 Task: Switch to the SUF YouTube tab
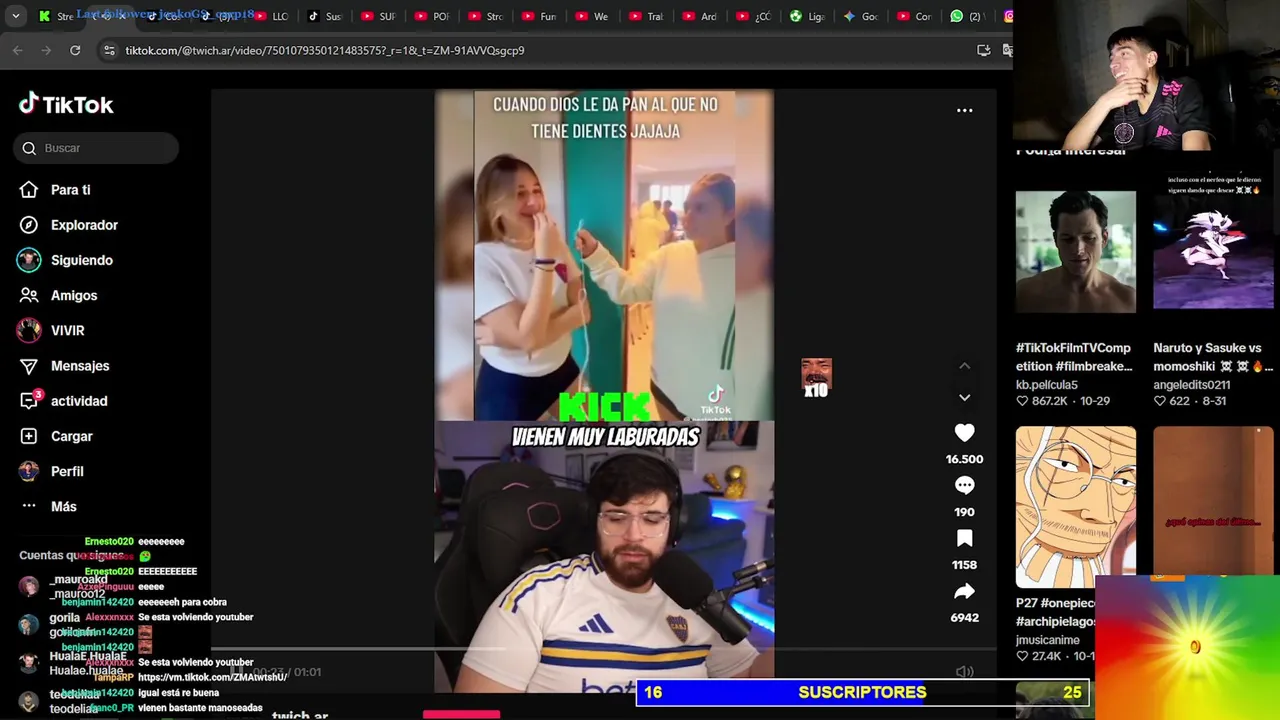(379, 16)
